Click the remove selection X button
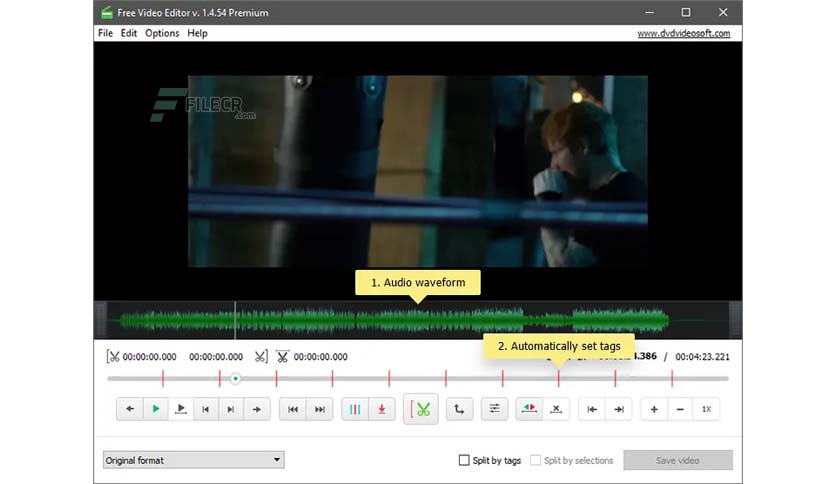Image resolution: width=836 pixels, height=484 pixels. click(x=556, y=409)
